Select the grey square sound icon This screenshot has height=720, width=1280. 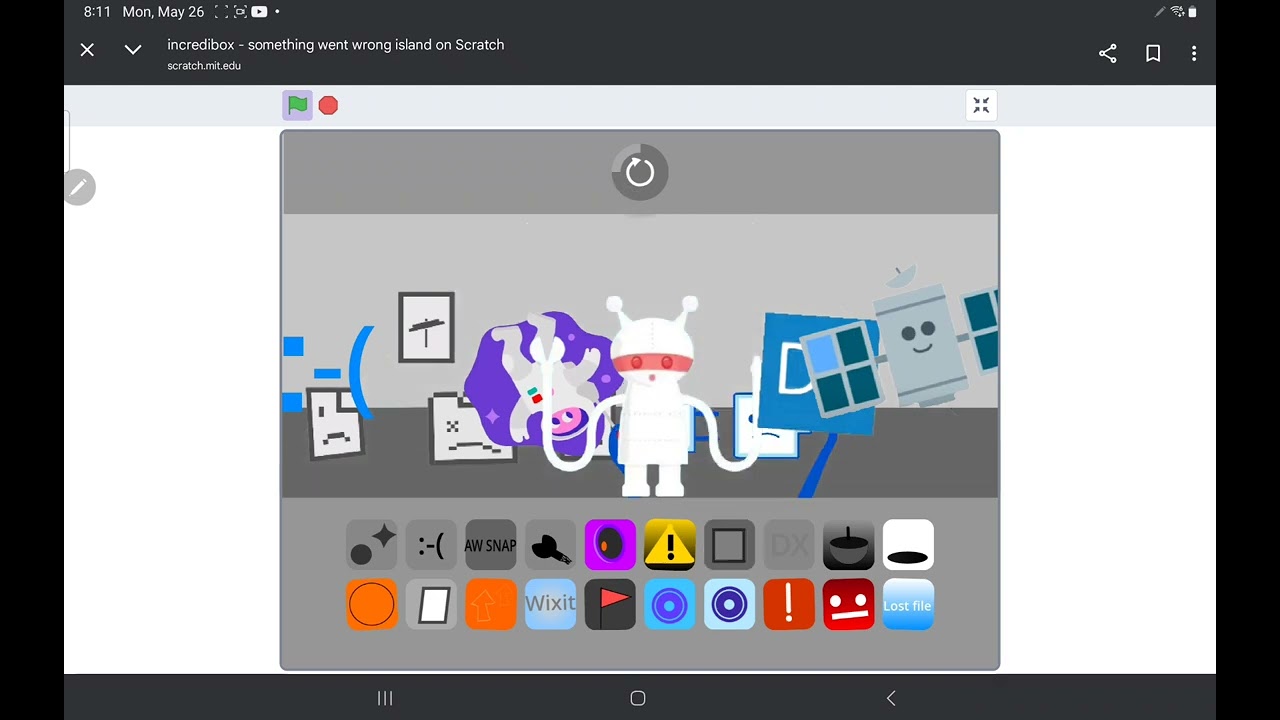coord(729,545)
